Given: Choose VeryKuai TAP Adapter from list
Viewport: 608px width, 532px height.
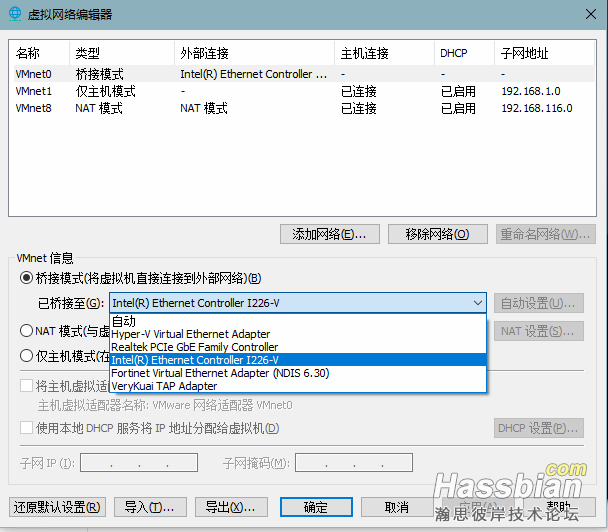Looking at the screenshot, I should (x=164, y=386).
